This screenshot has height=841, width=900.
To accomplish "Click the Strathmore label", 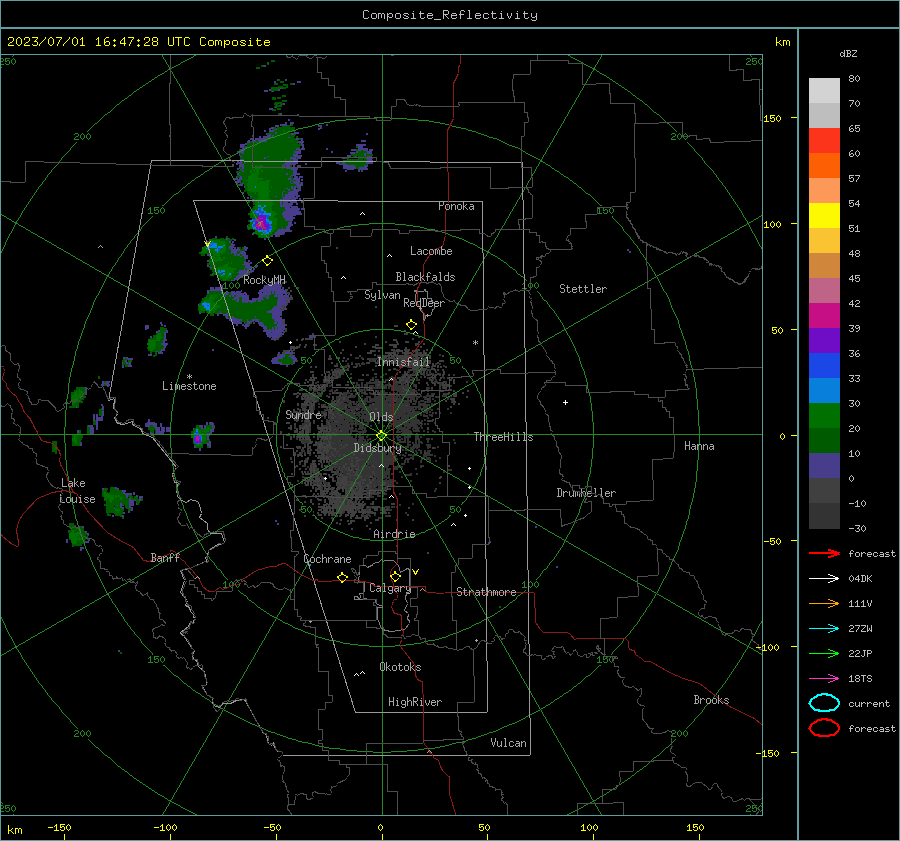I will click(486, 592).
